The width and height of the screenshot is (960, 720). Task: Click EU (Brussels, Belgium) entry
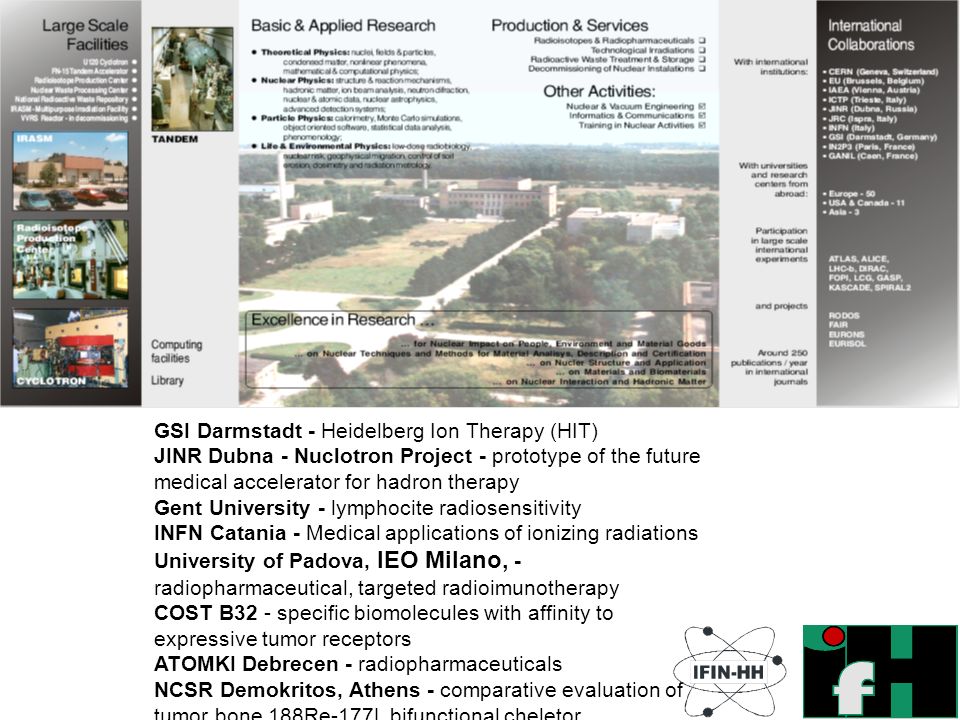(876, 81)
